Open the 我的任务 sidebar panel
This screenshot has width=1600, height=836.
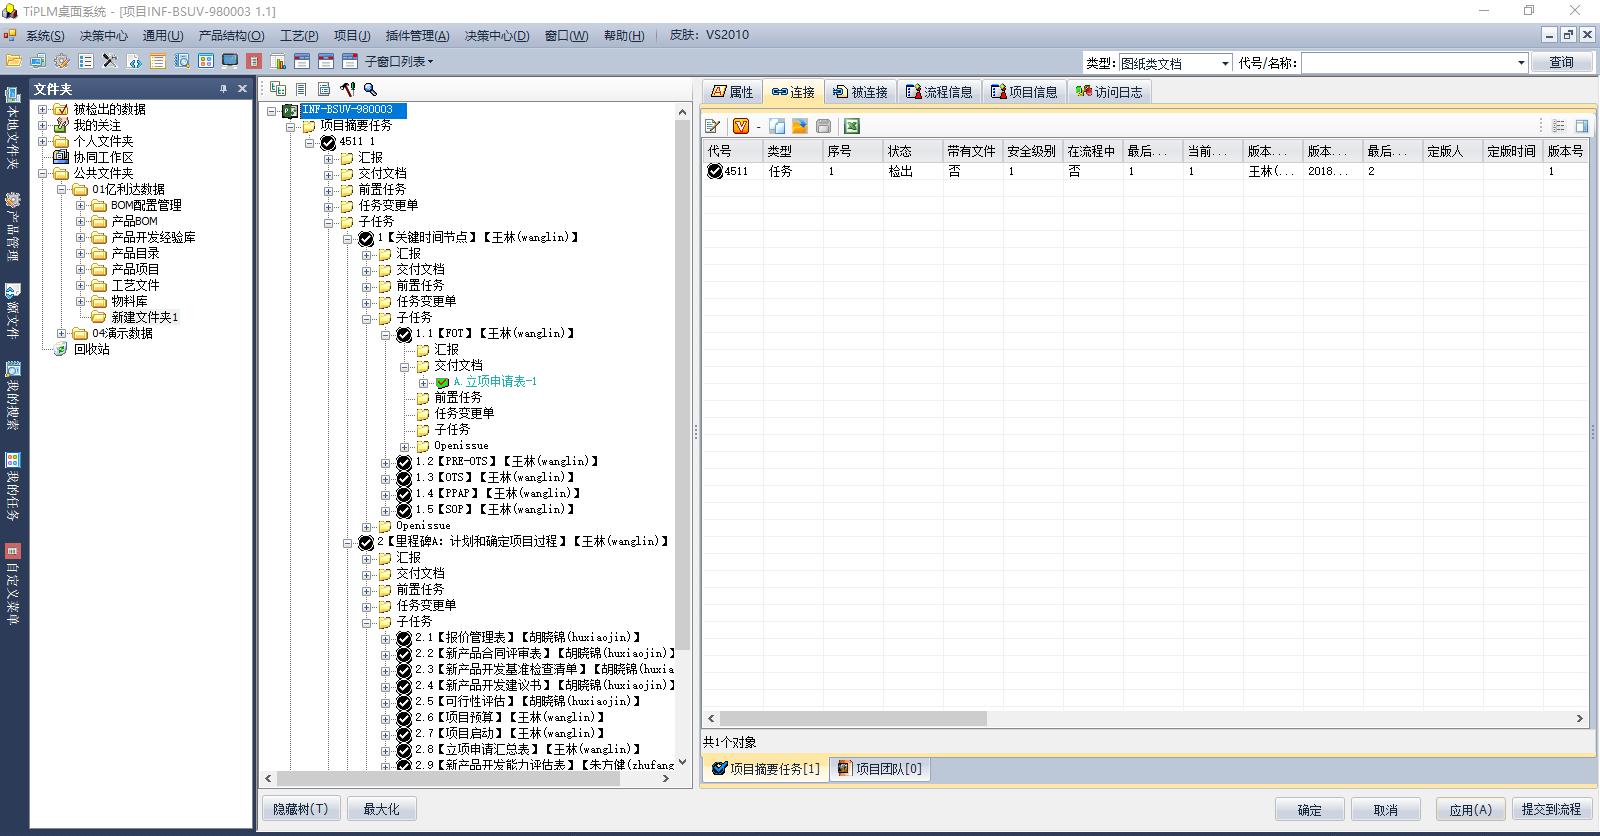point(12,485)
